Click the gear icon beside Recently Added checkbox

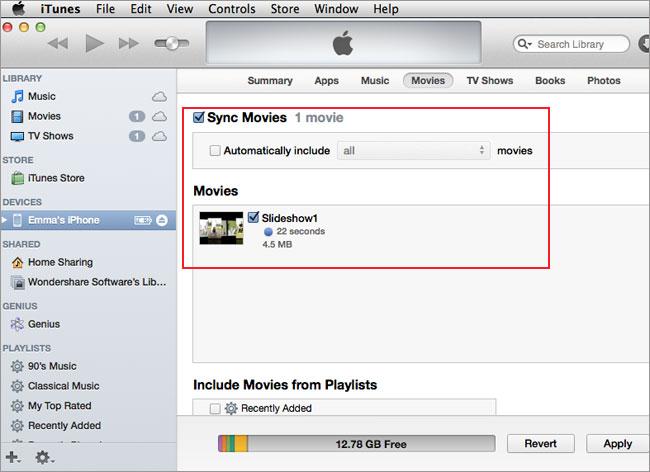[231, 409]
